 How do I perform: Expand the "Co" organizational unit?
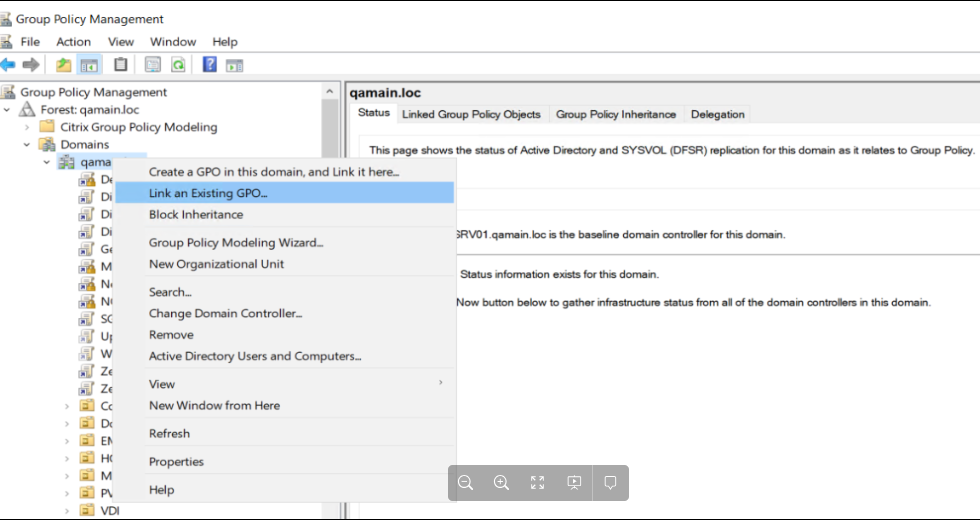67,406
